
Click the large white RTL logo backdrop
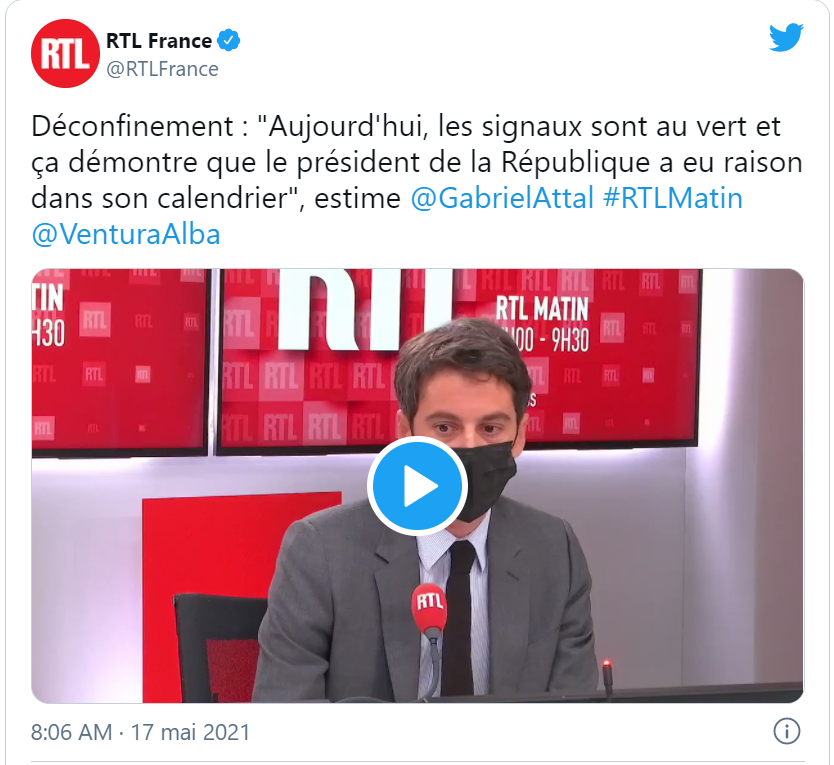pyautogui.click(x=366, y=310)
